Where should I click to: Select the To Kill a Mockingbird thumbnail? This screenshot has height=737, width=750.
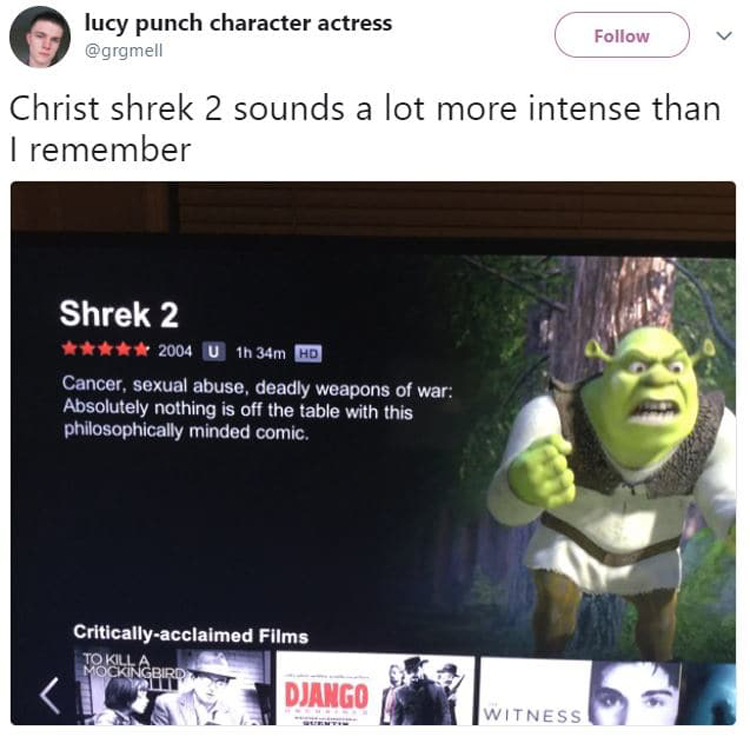pyautogui.click(x=173, y=687)
